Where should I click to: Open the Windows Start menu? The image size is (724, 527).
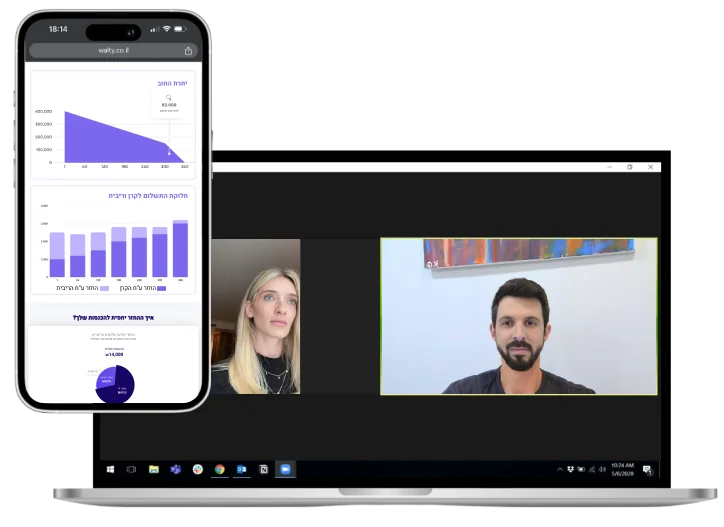pos(110,469)
